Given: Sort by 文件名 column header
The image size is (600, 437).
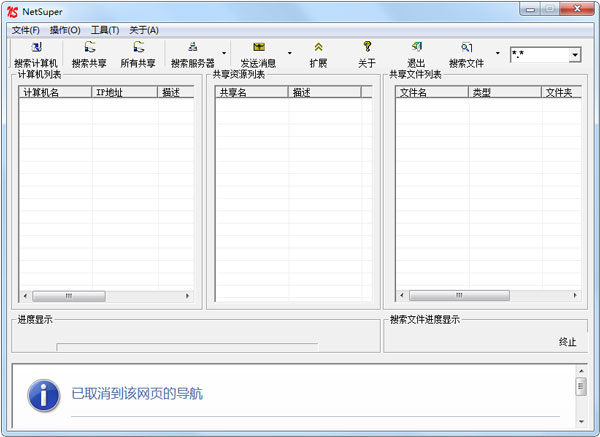Looking at the screenshot, I should [432, 92].
